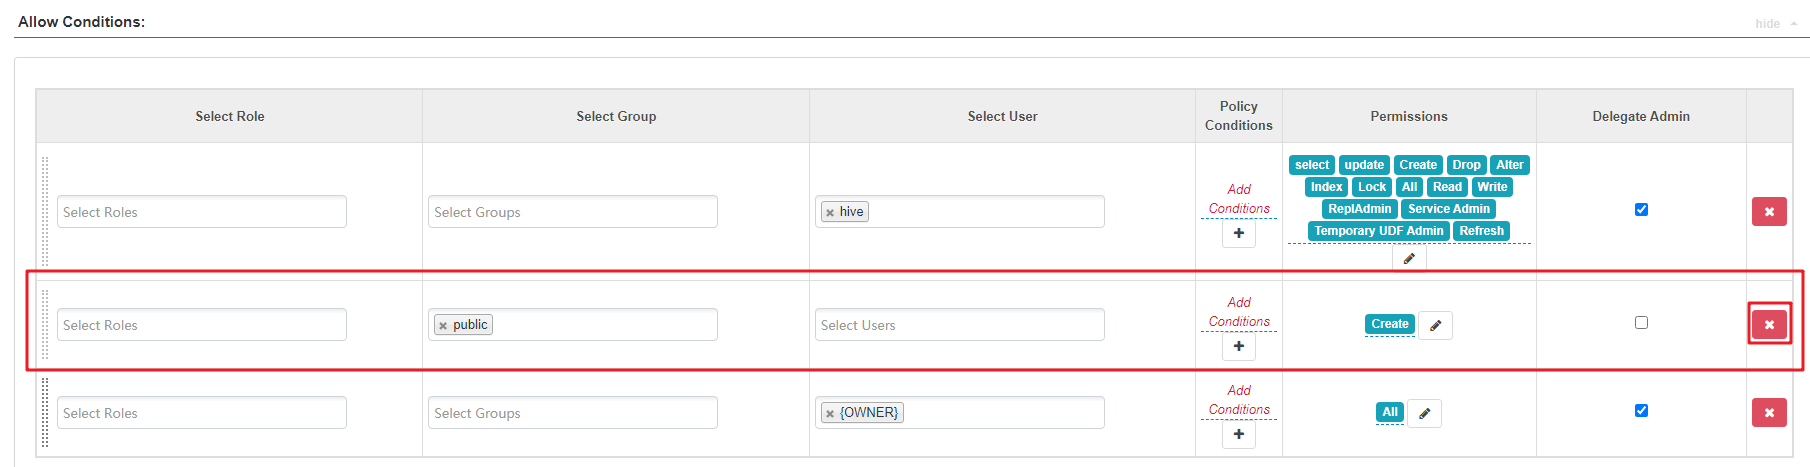Delete the hive user policy row
This screenshot has height=467, width=1810.
click(x=1769, y=212)
